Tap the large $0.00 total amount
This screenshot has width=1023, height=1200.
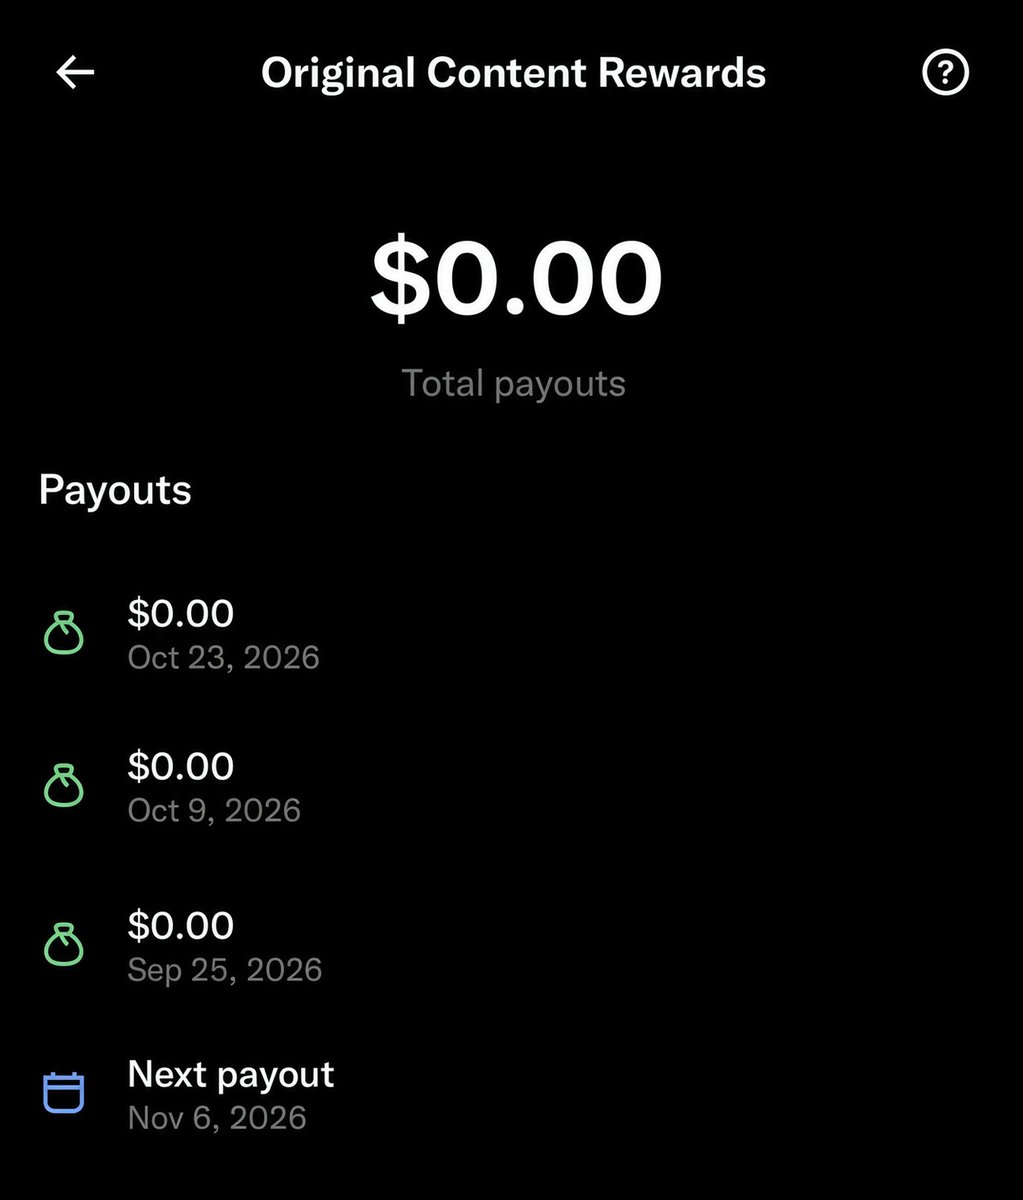[x=516, y=278]
